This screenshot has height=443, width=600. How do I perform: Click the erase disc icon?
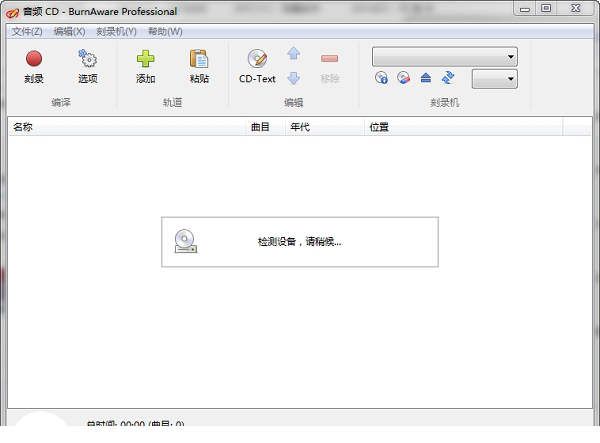403,78
